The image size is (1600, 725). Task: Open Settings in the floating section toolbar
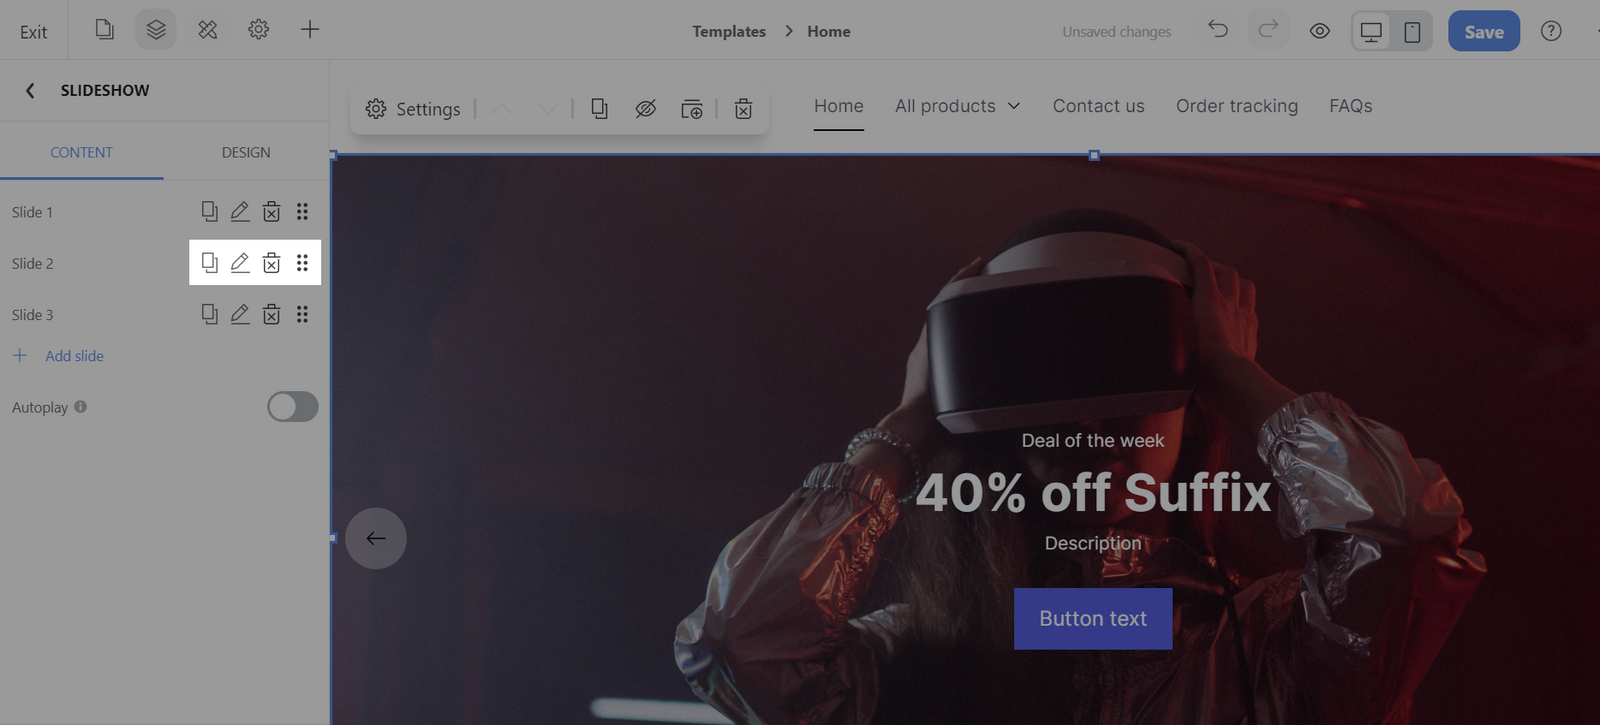[413, 109]
